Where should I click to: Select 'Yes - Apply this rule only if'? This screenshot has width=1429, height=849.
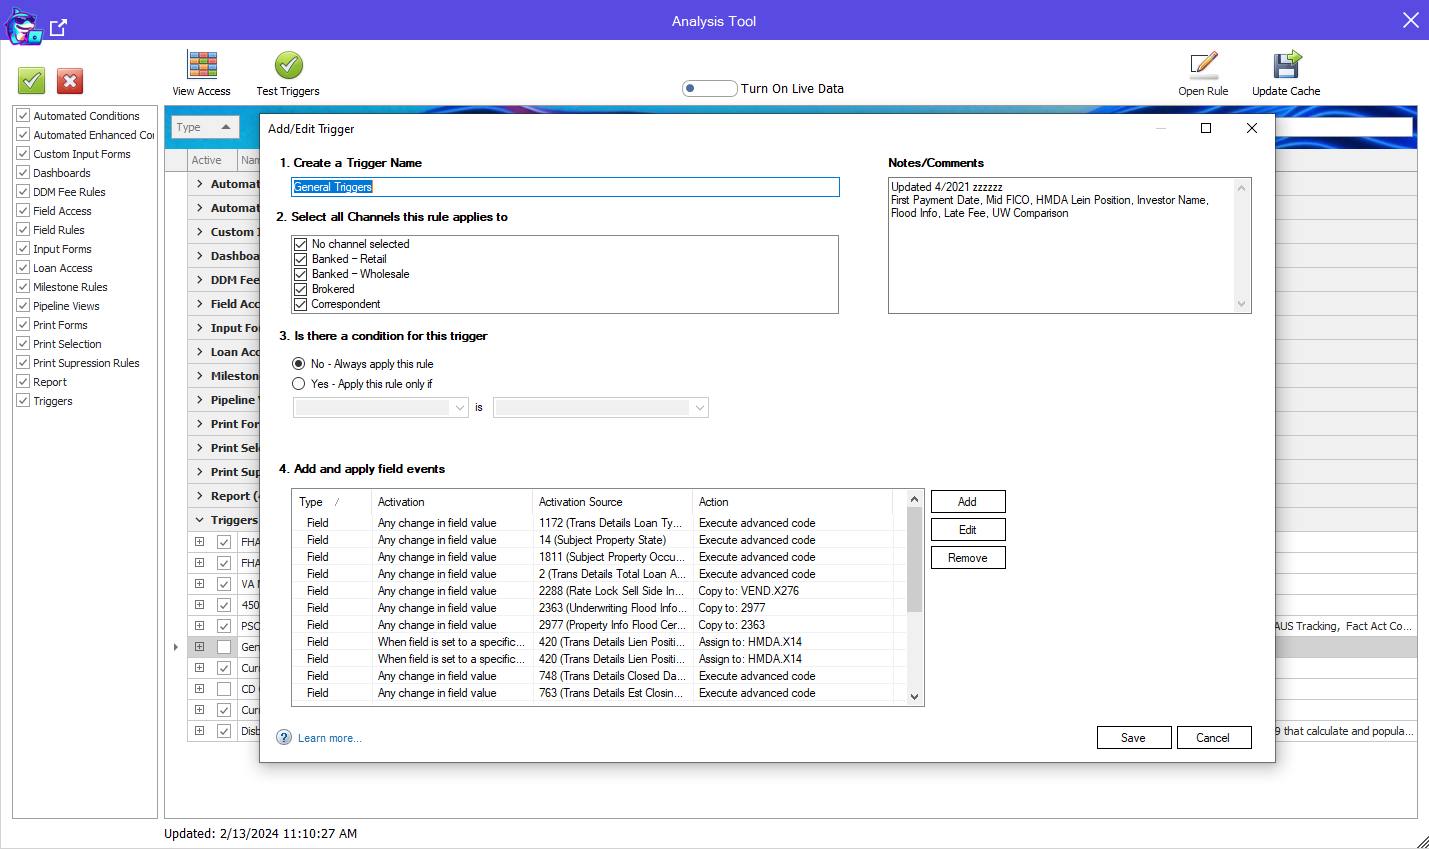tap(299, 384)
